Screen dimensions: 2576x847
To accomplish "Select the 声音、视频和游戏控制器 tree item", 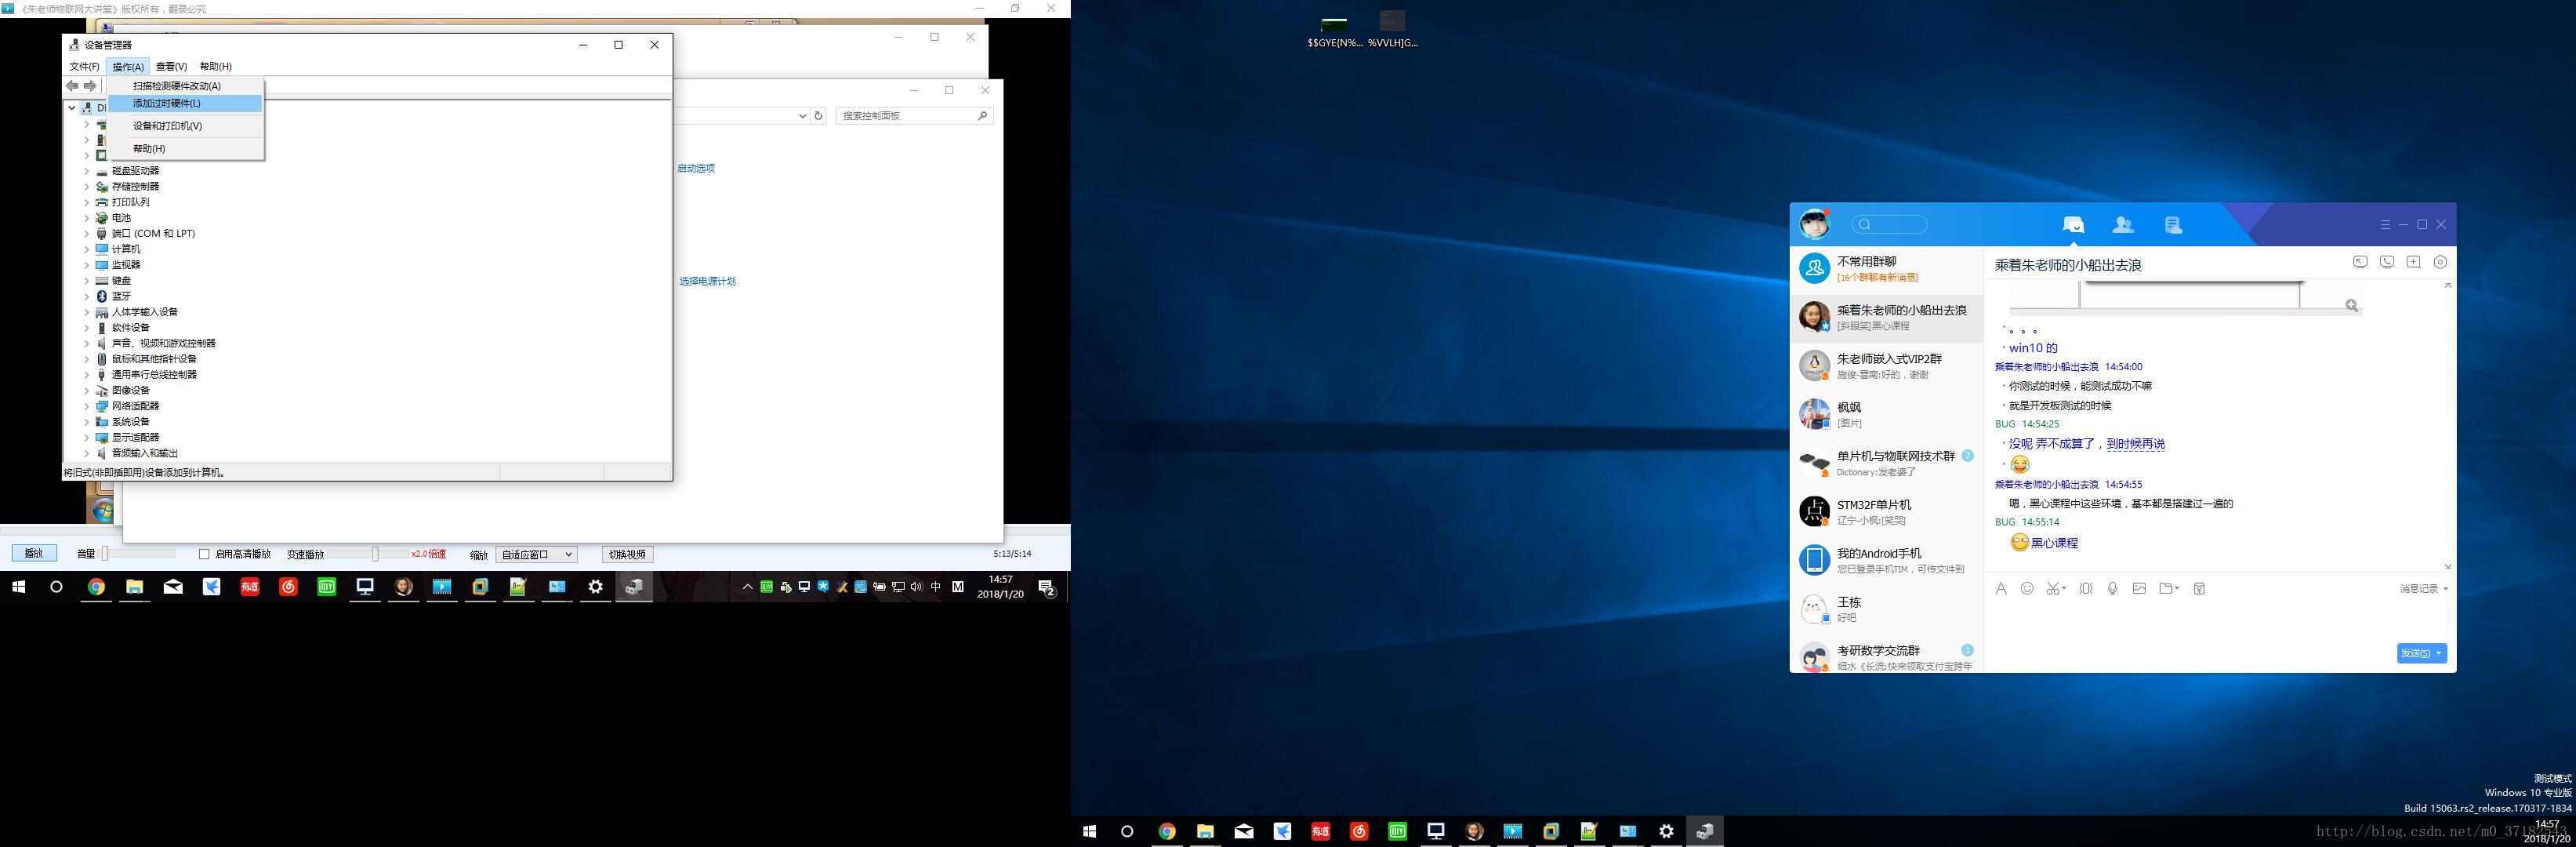I will [x=163, y=344].
